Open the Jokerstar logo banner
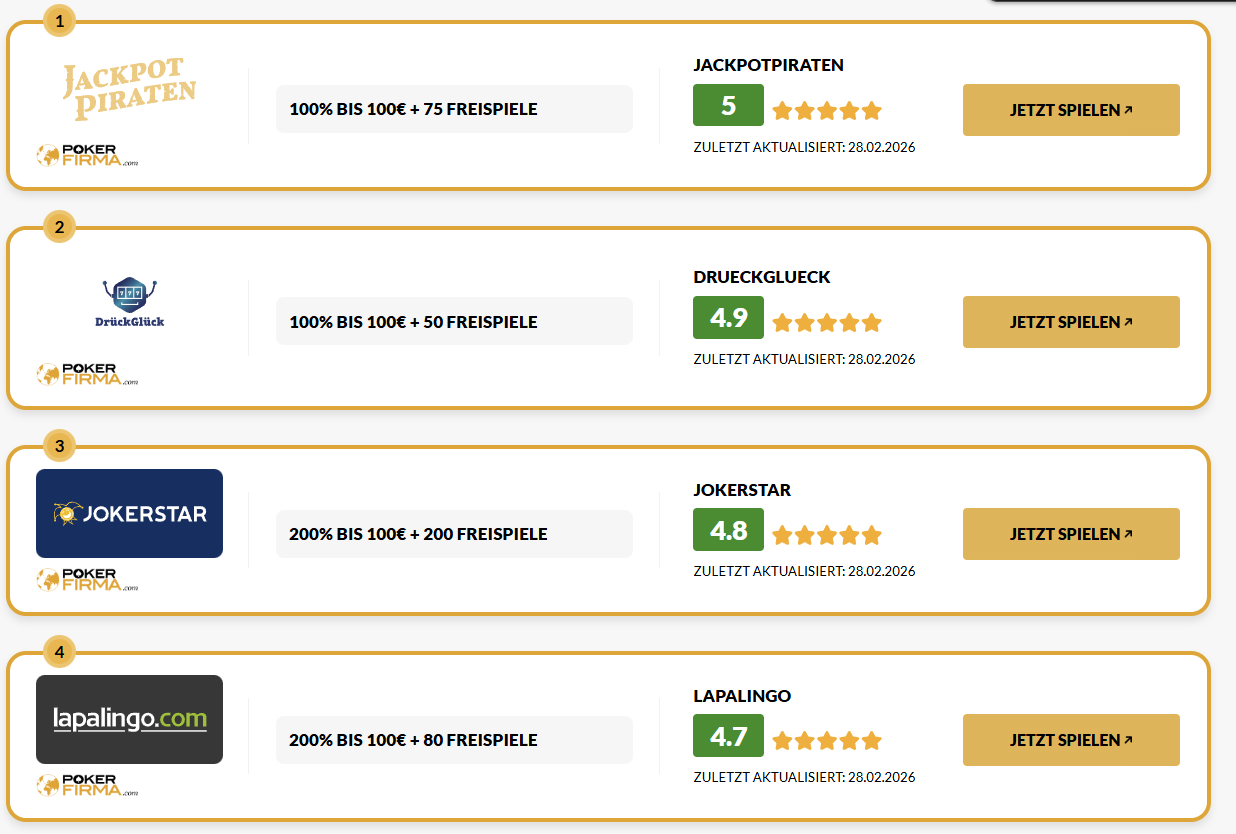This screenshot has height=834, width=1236. (129, 513)
